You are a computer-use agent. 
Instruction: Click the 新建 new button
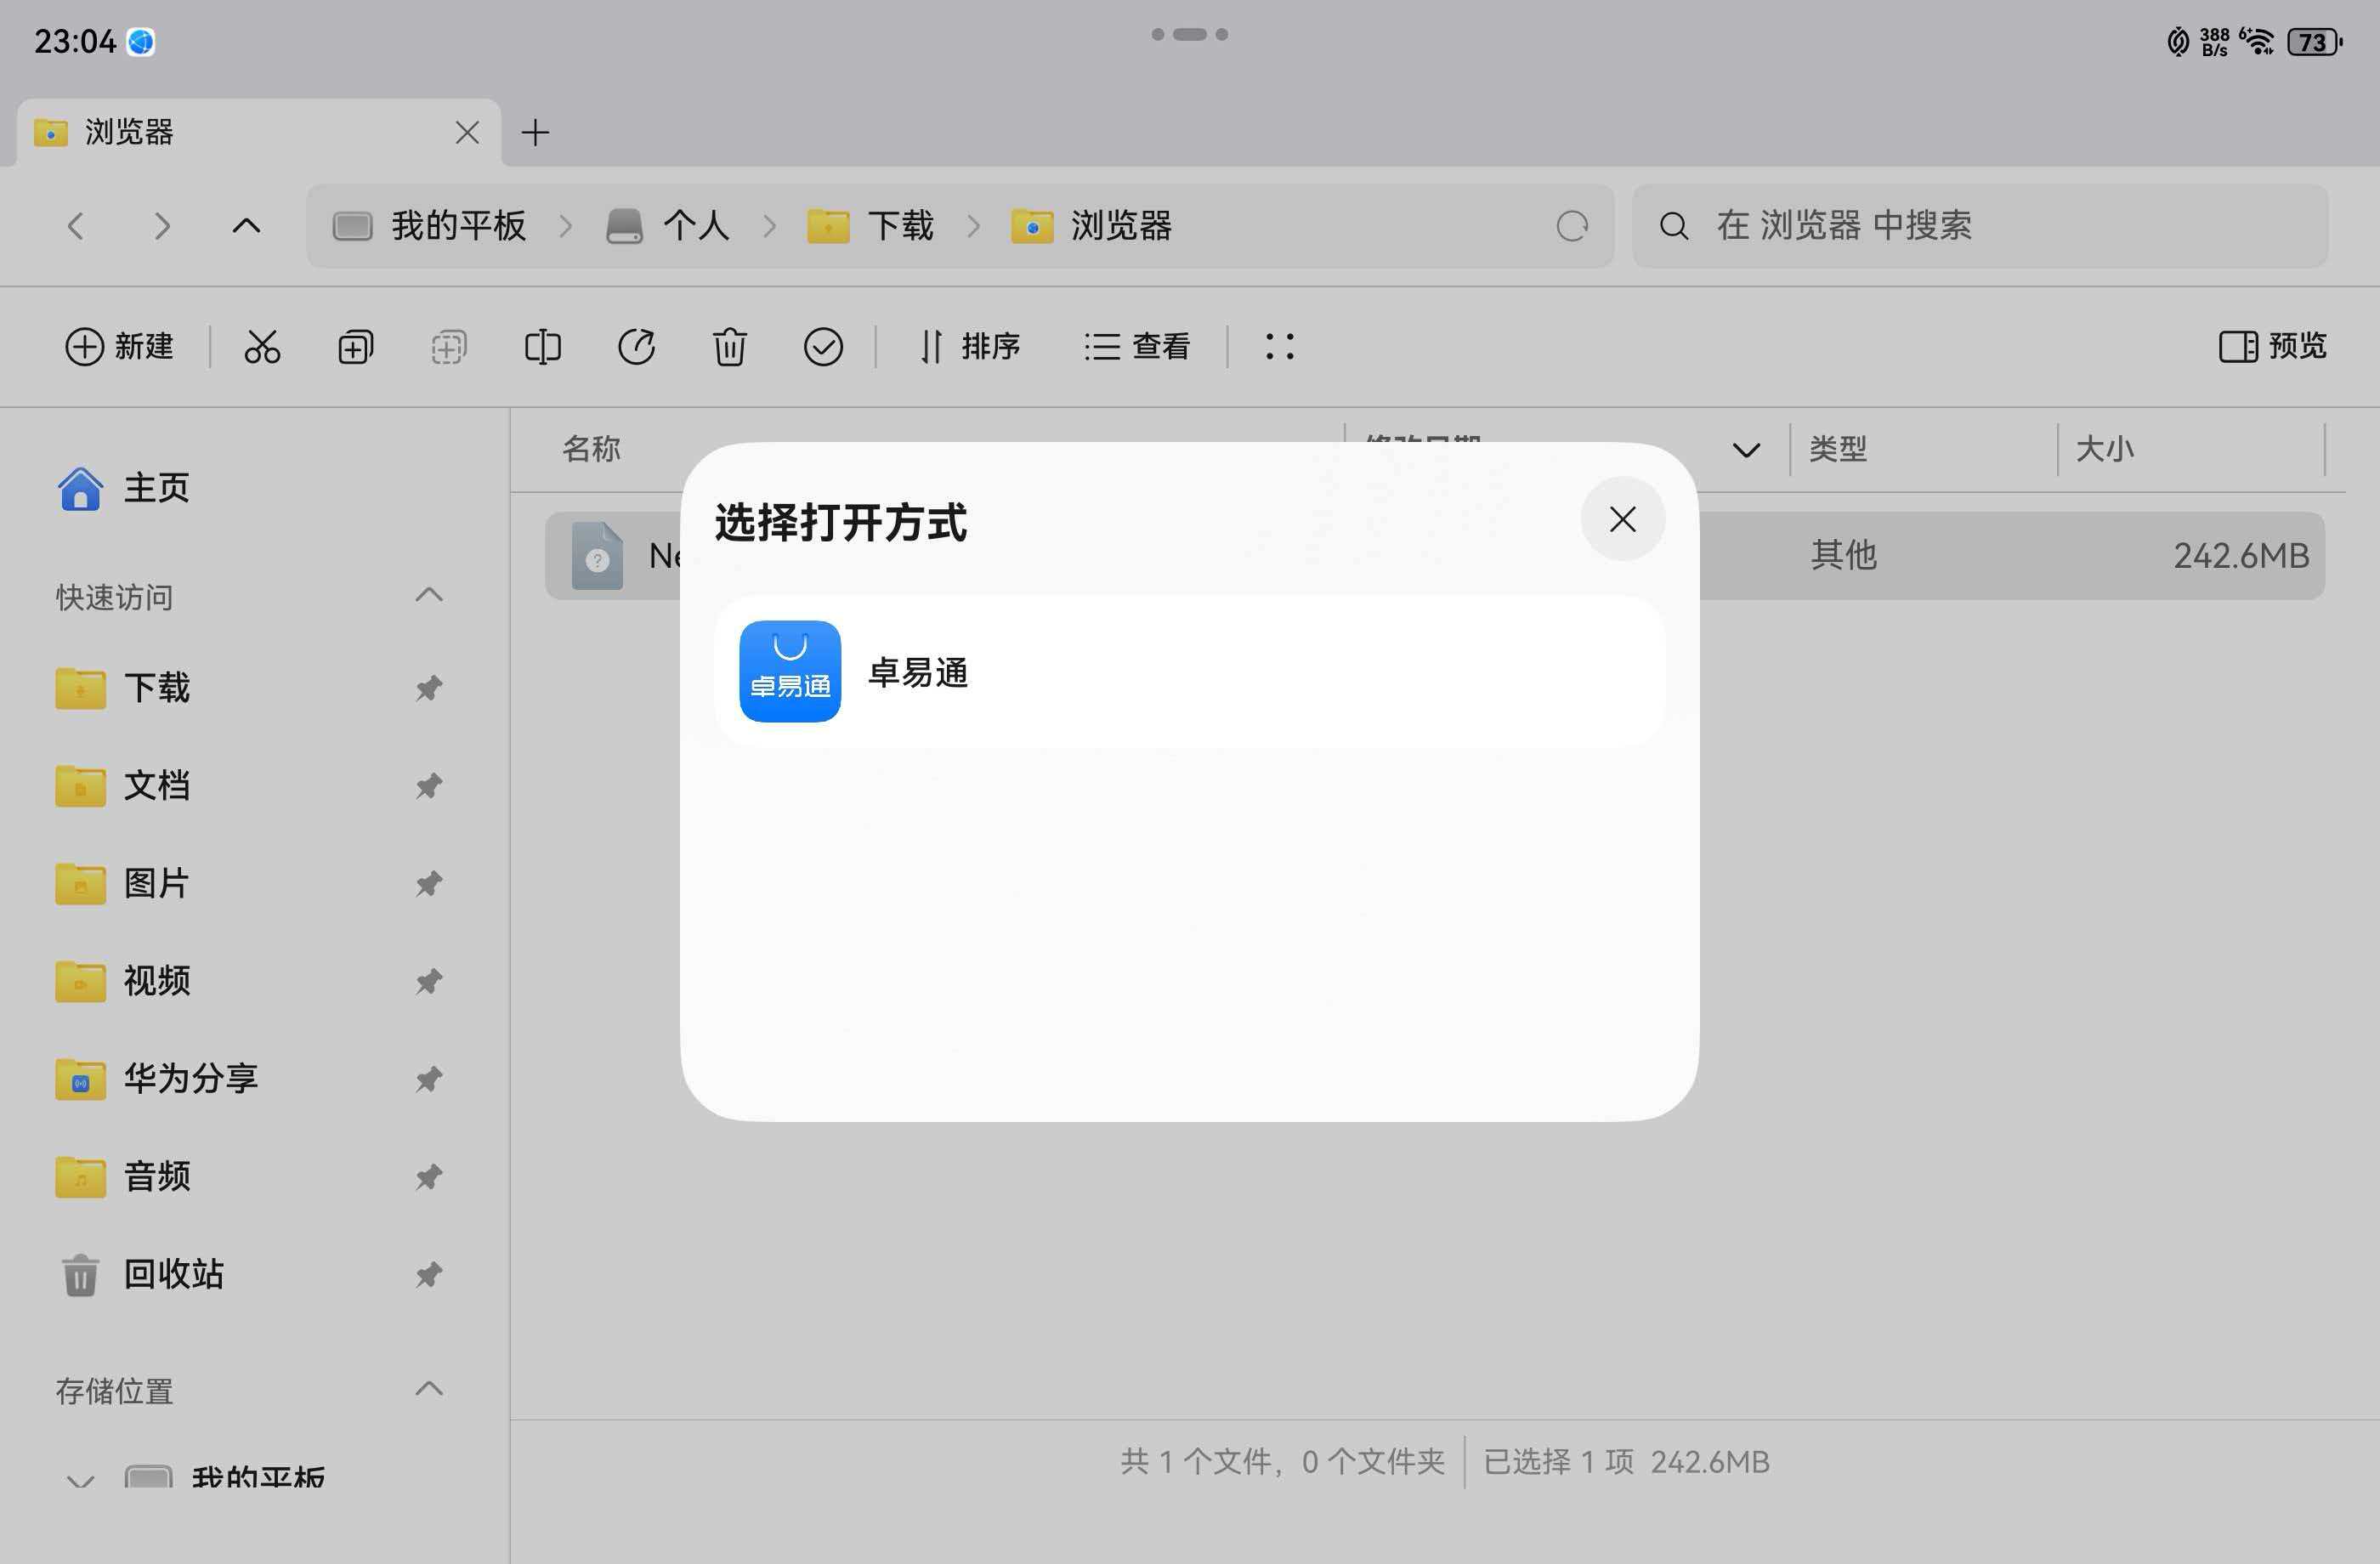pyautogui.click(x=119, y=347)
